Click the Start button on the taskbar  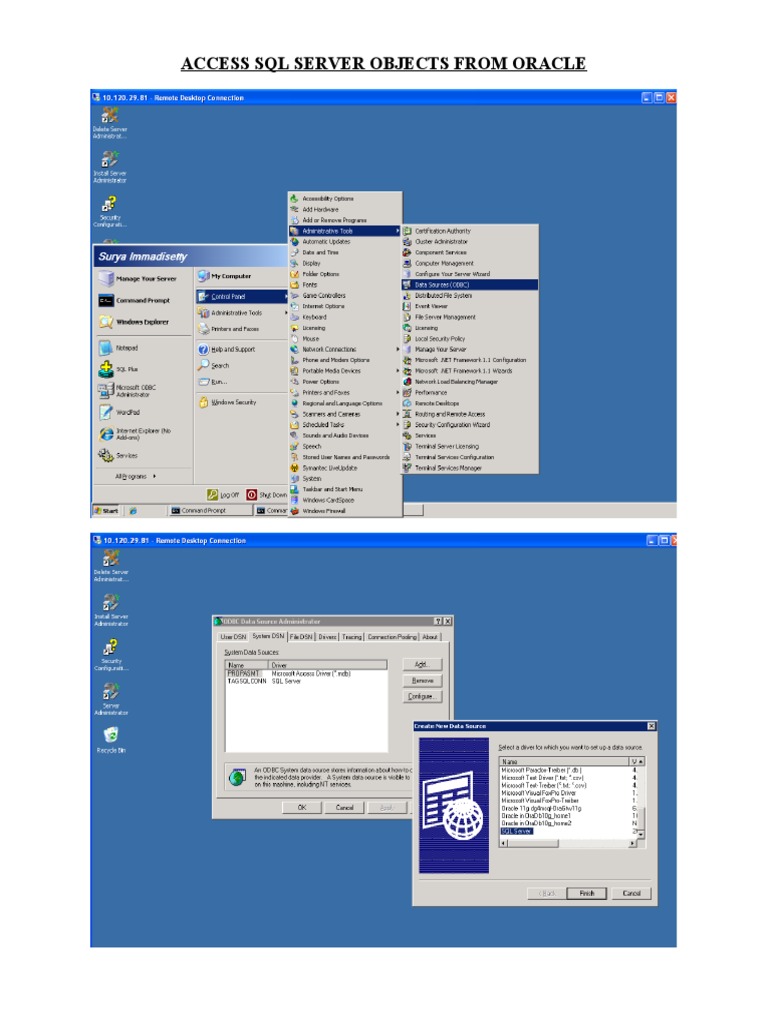106,511
